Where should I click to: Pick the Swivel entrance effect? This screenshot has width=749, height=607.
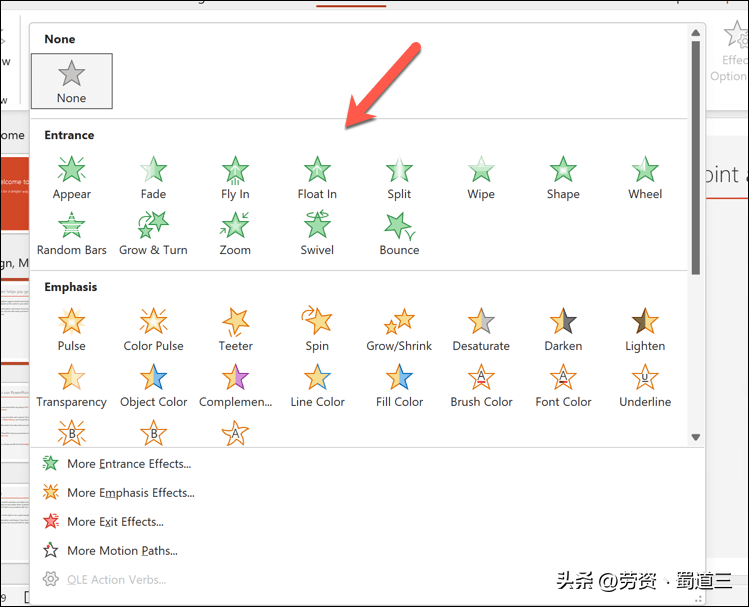click(x=317, y=234)
